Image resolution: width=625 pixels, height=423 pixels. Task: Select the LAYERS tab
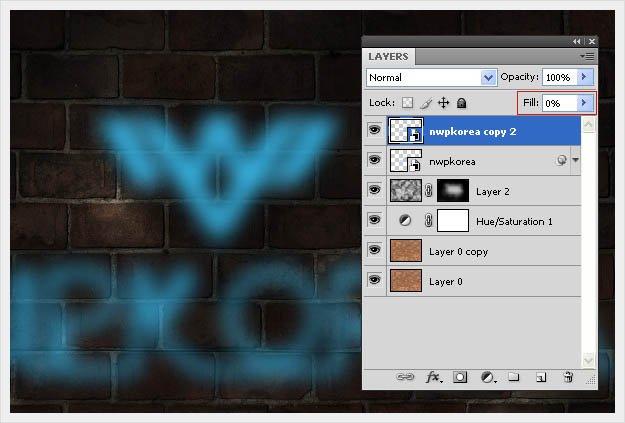coord(388,57)
